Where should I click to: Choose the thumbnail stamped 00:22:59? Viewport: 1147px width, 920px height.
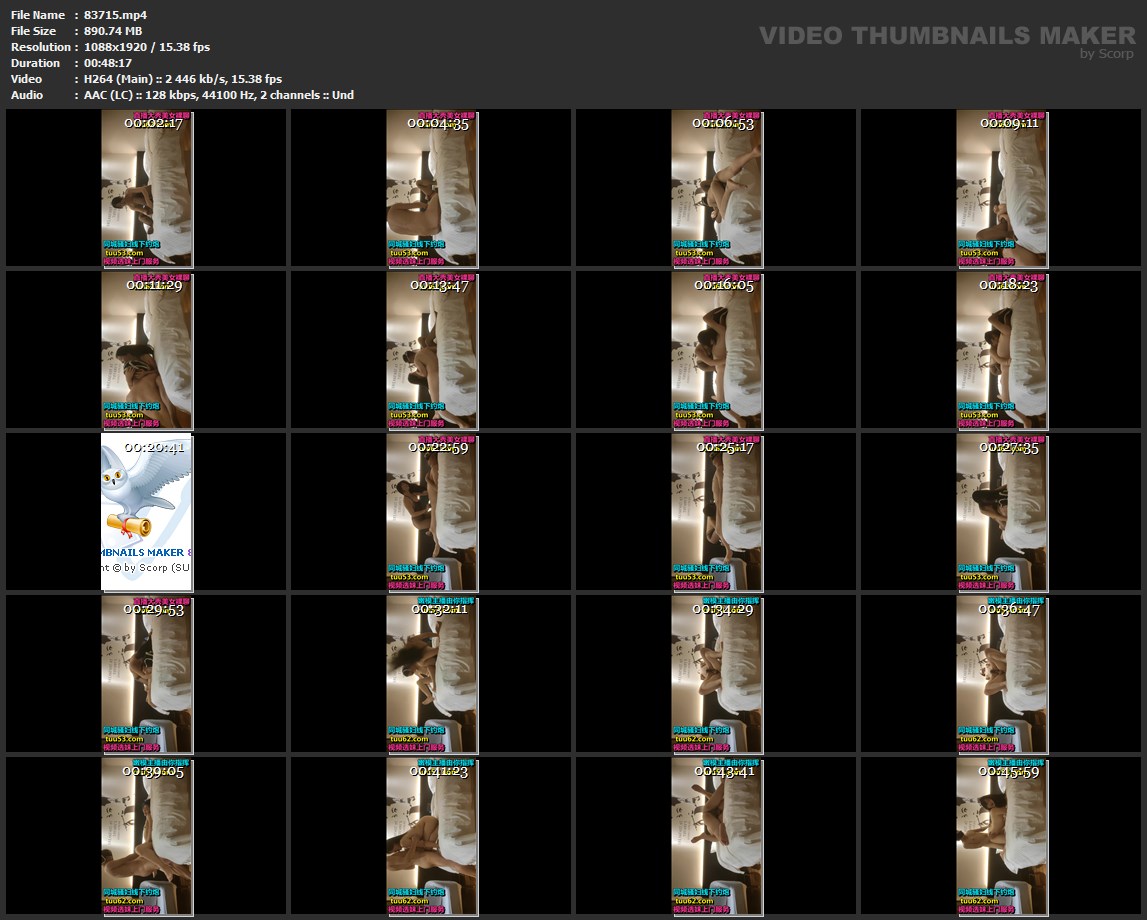pos(432,512)
